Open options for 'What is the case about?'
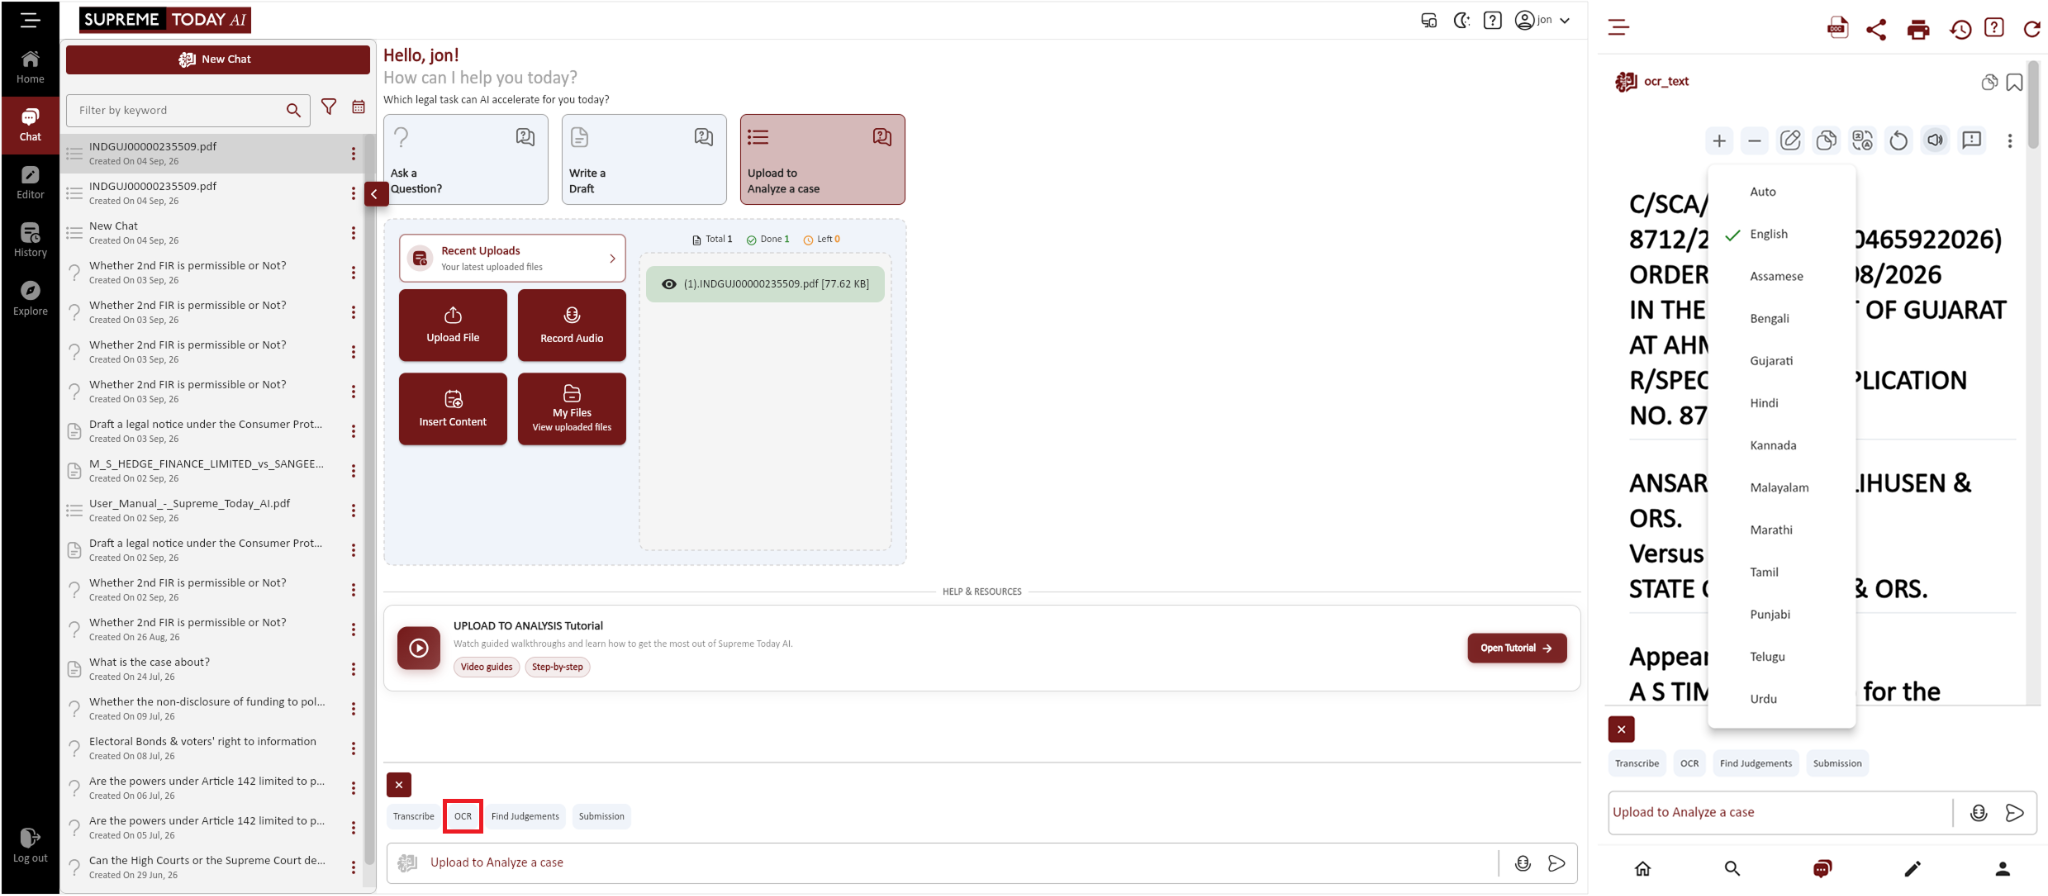Viewport: 2048px width, 896px height. click(x=353, y=669)
